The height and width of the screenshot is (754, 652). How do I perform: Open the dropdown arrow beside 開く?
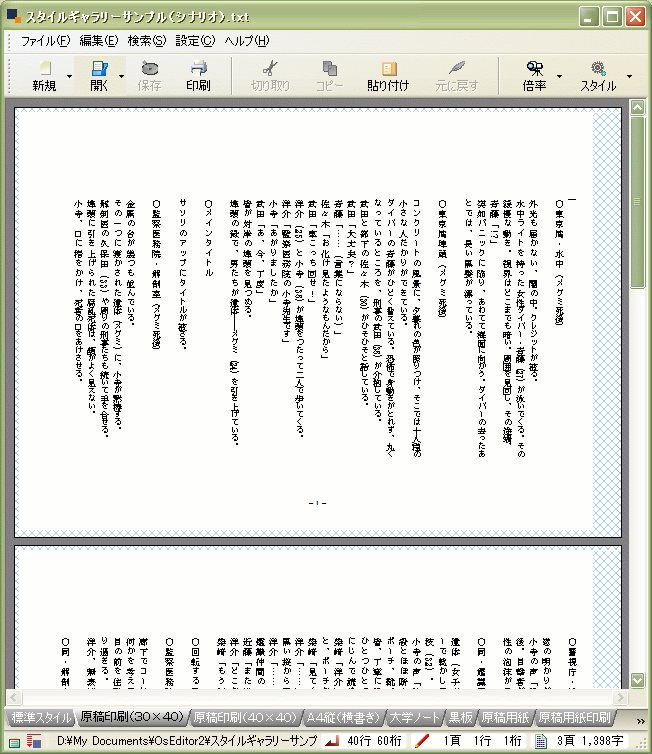(121, 76)
